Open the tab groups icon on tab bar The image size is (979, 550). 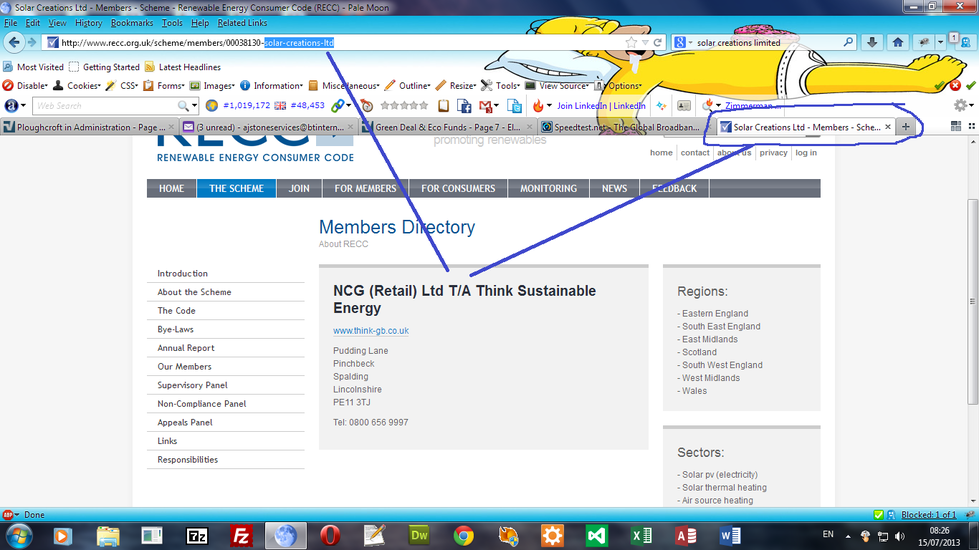click(956, 127)
